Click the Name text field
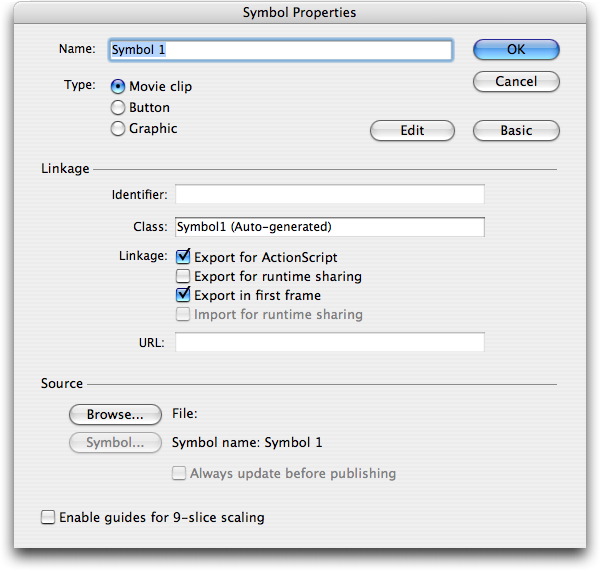 280,49
